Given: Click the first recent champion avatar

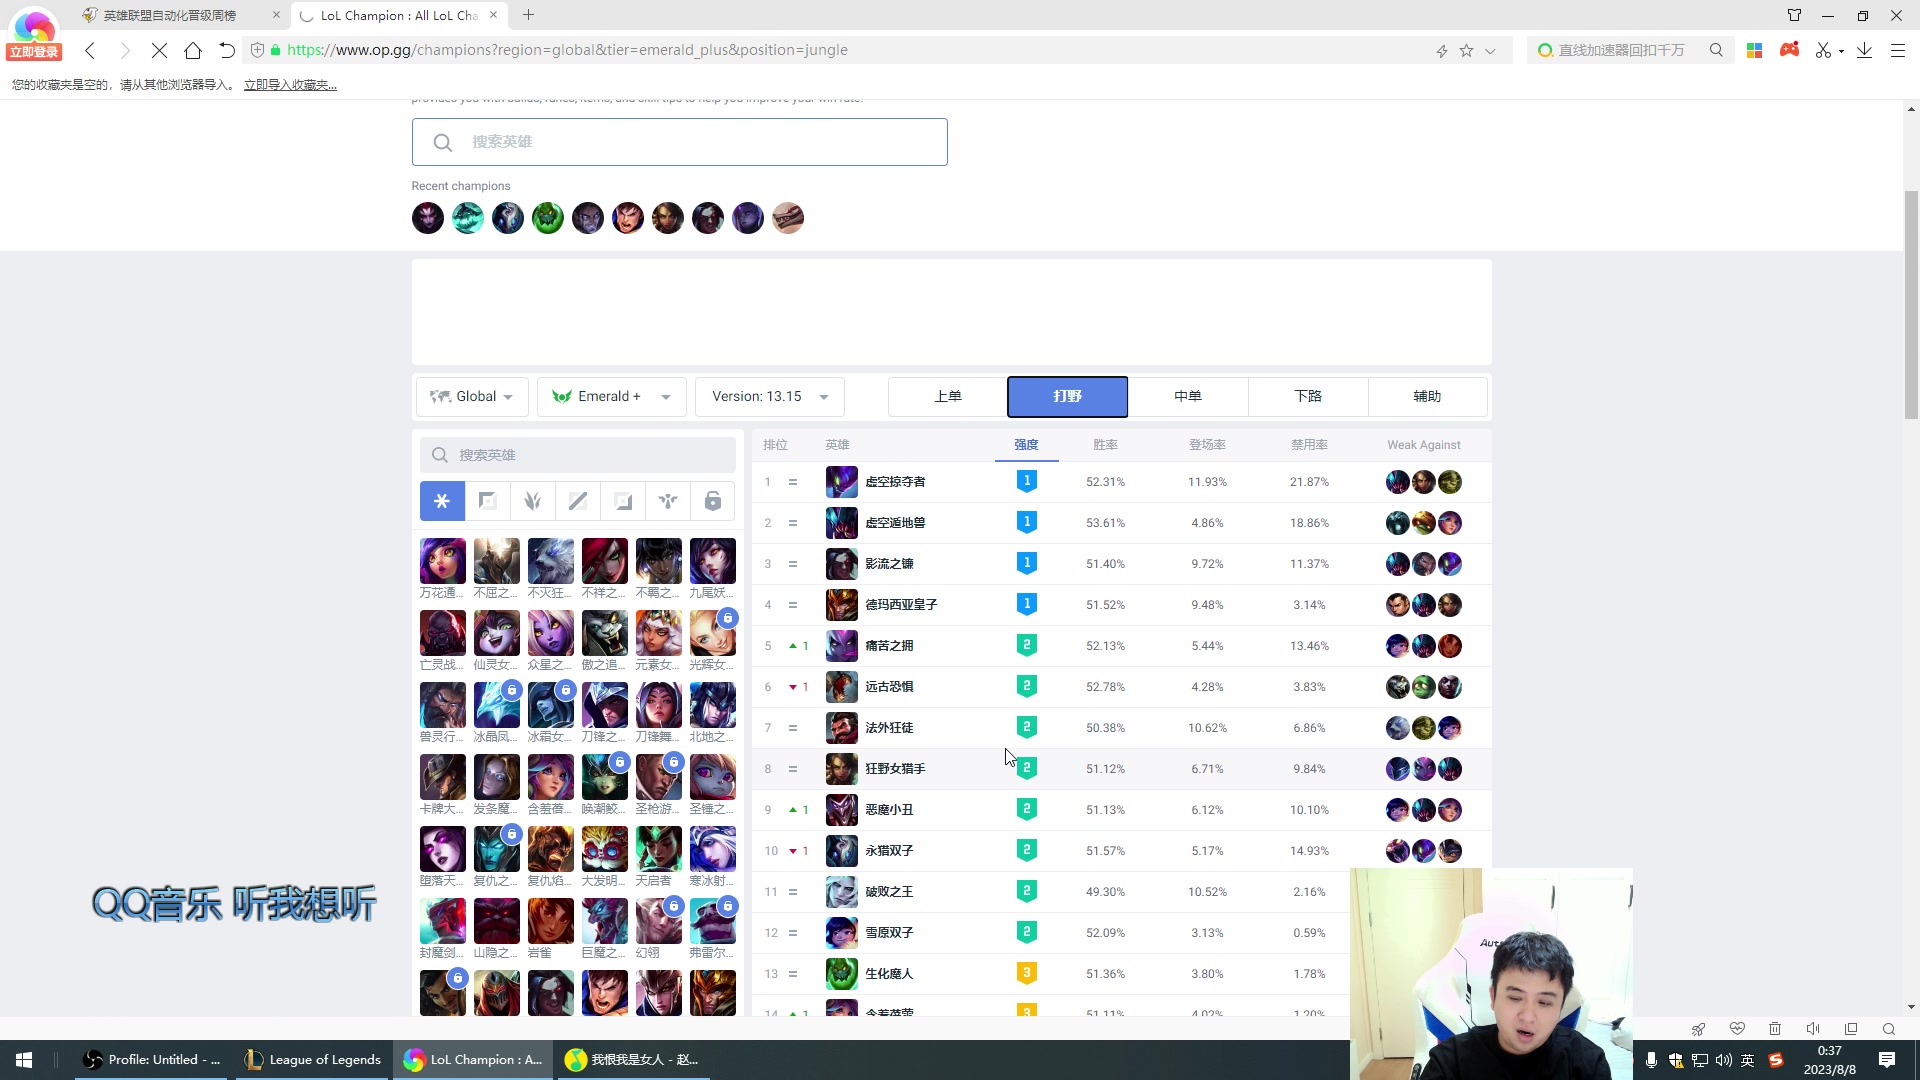Looking at the screenshot, I should [428, 218].
